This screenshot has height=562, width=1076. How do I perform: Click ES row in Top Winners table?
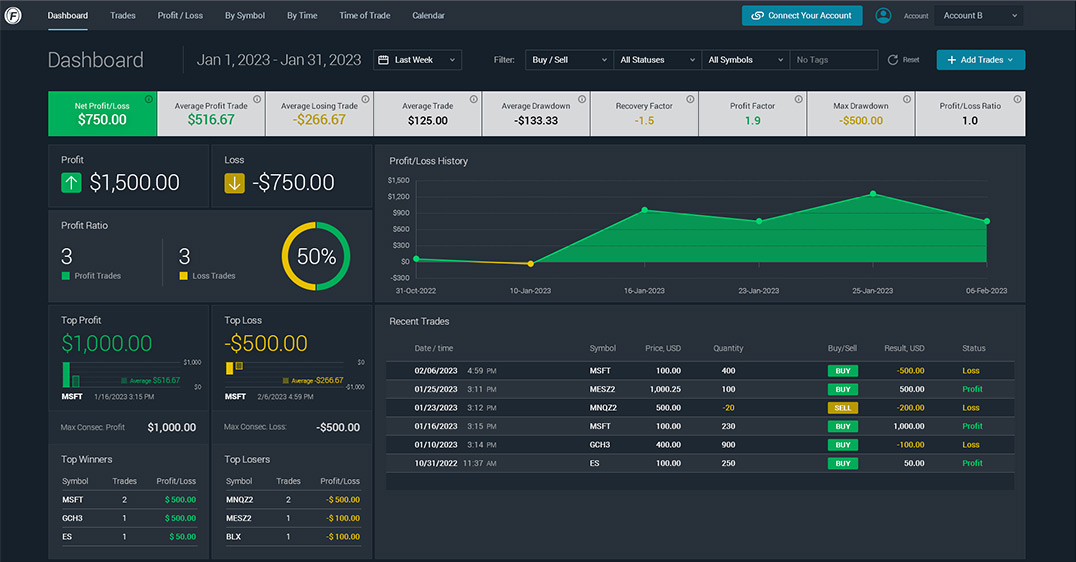(x=129, y=537)
